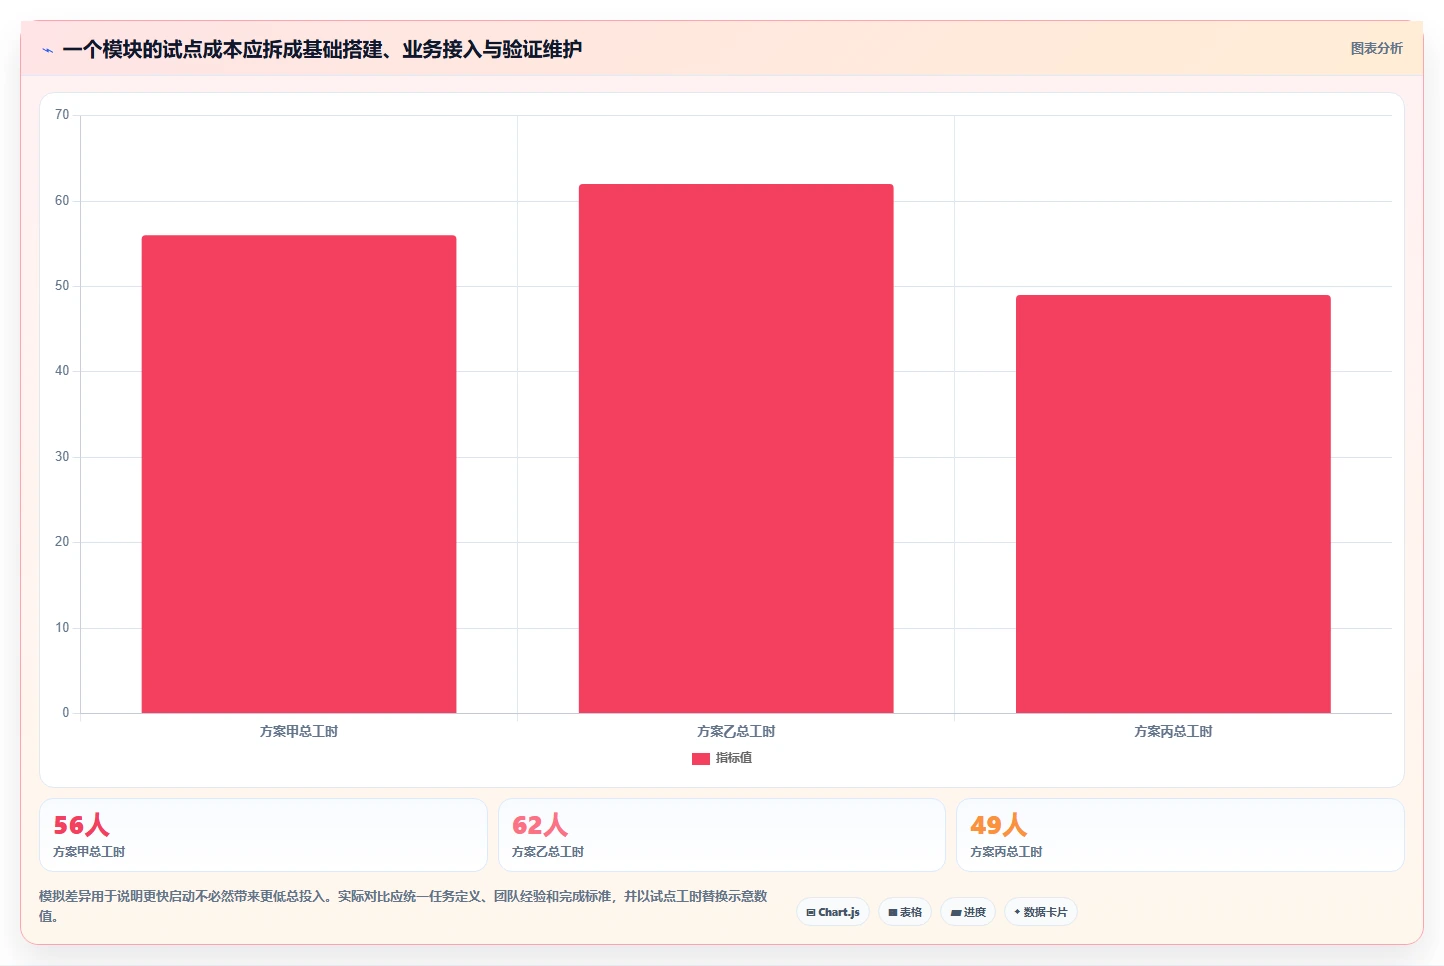Click the y-axis value 50
Image resolution: width=1444 pixels, height=966 pixels.
click(62, 286)
